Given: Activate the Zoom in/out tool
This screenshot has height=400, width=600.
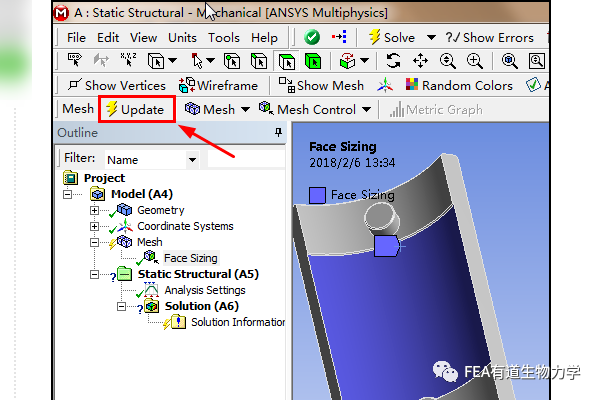Looking at the screenshot, I should coord(447,61).
